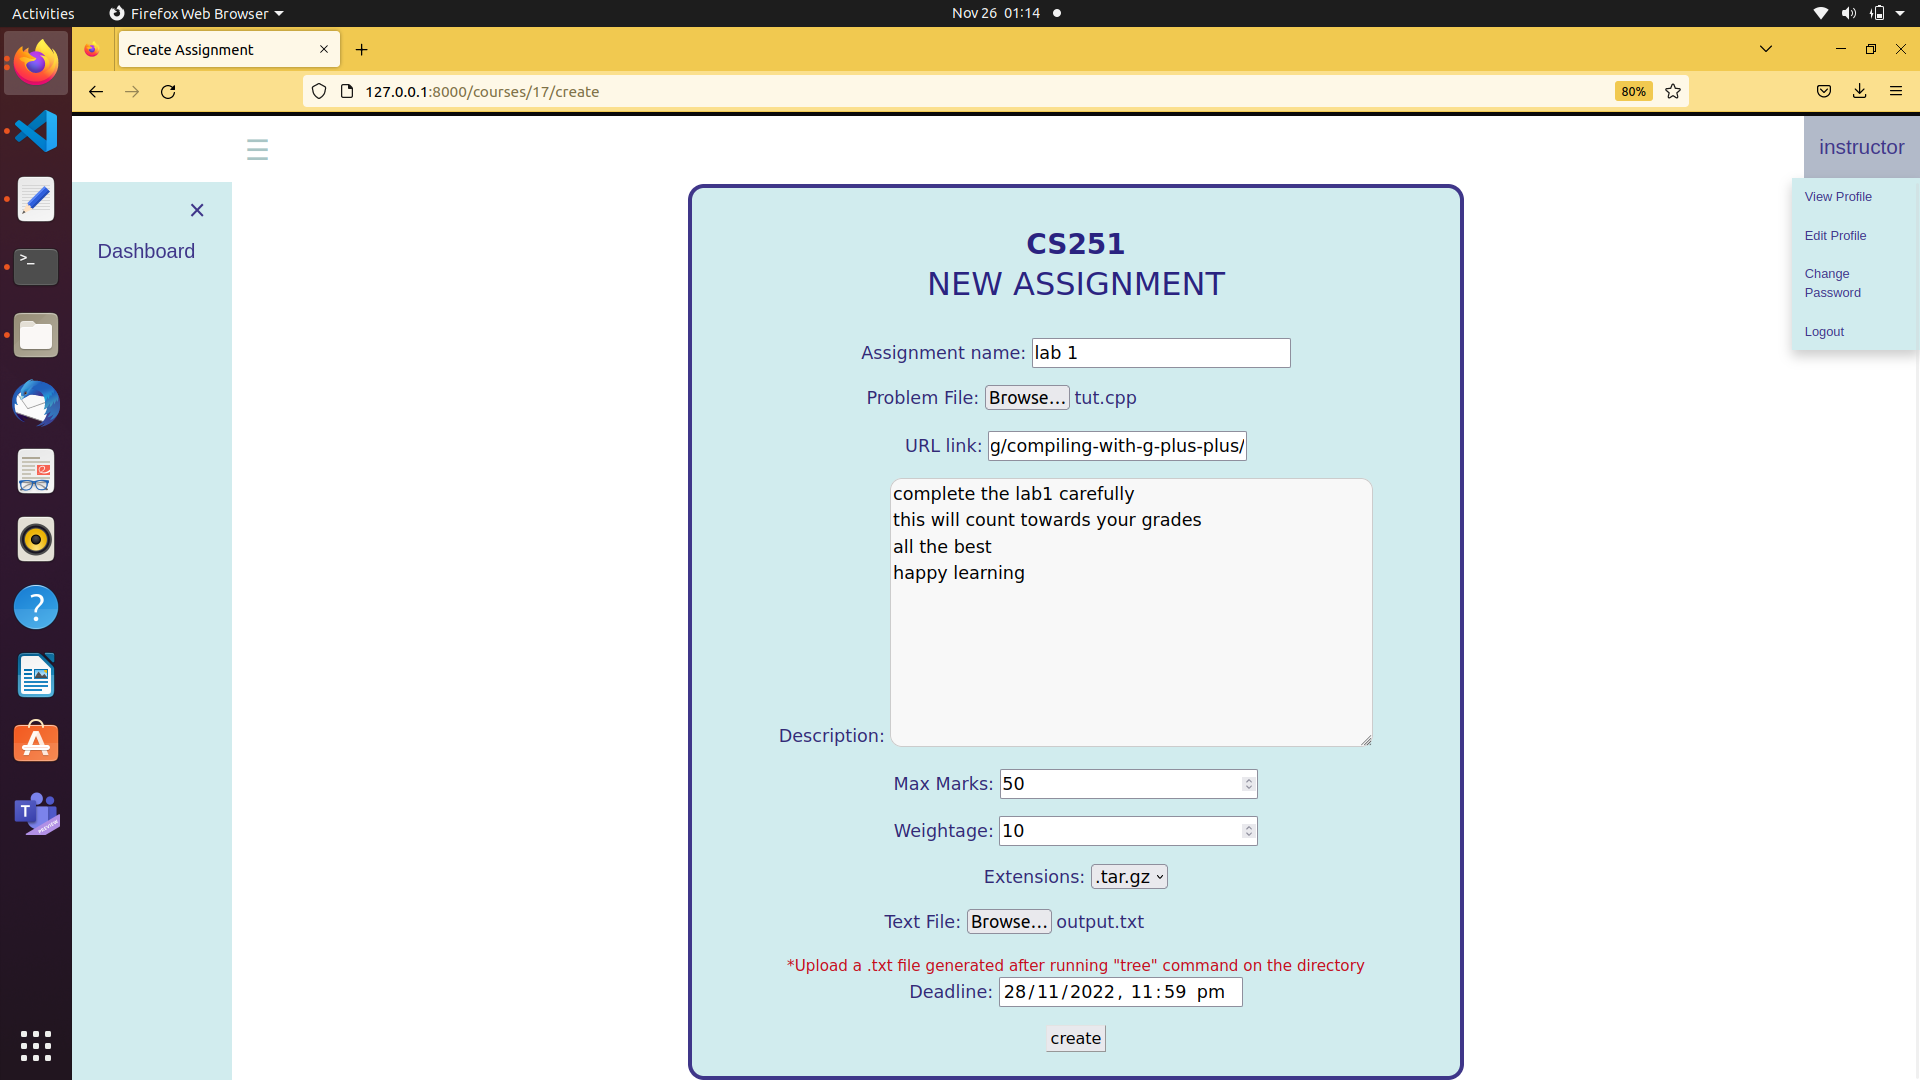1920x1080 pixels.
Task: Open Rhythmbox from the dock
Action: 36,539
